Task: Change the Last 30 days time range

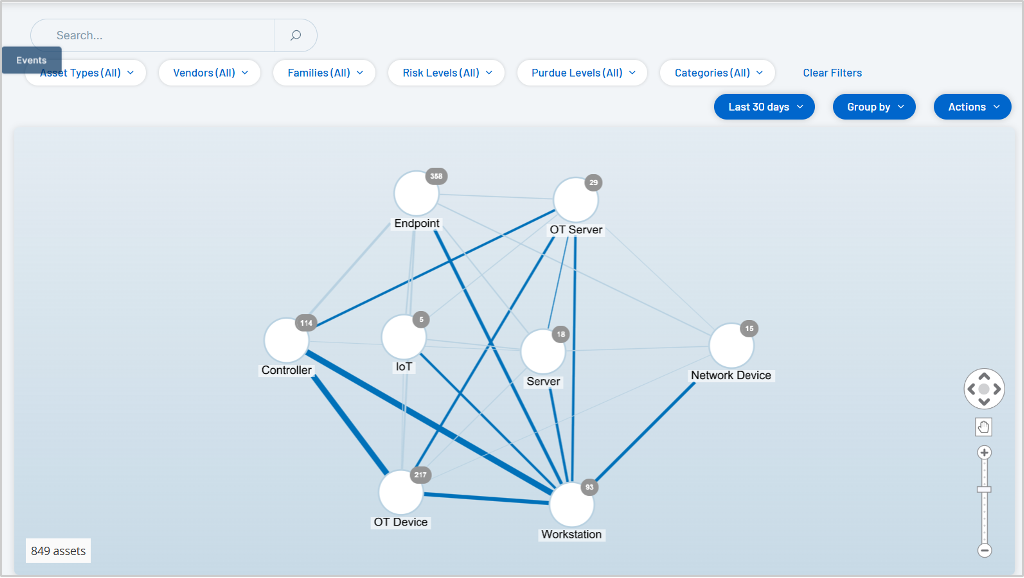Action: 765,107
